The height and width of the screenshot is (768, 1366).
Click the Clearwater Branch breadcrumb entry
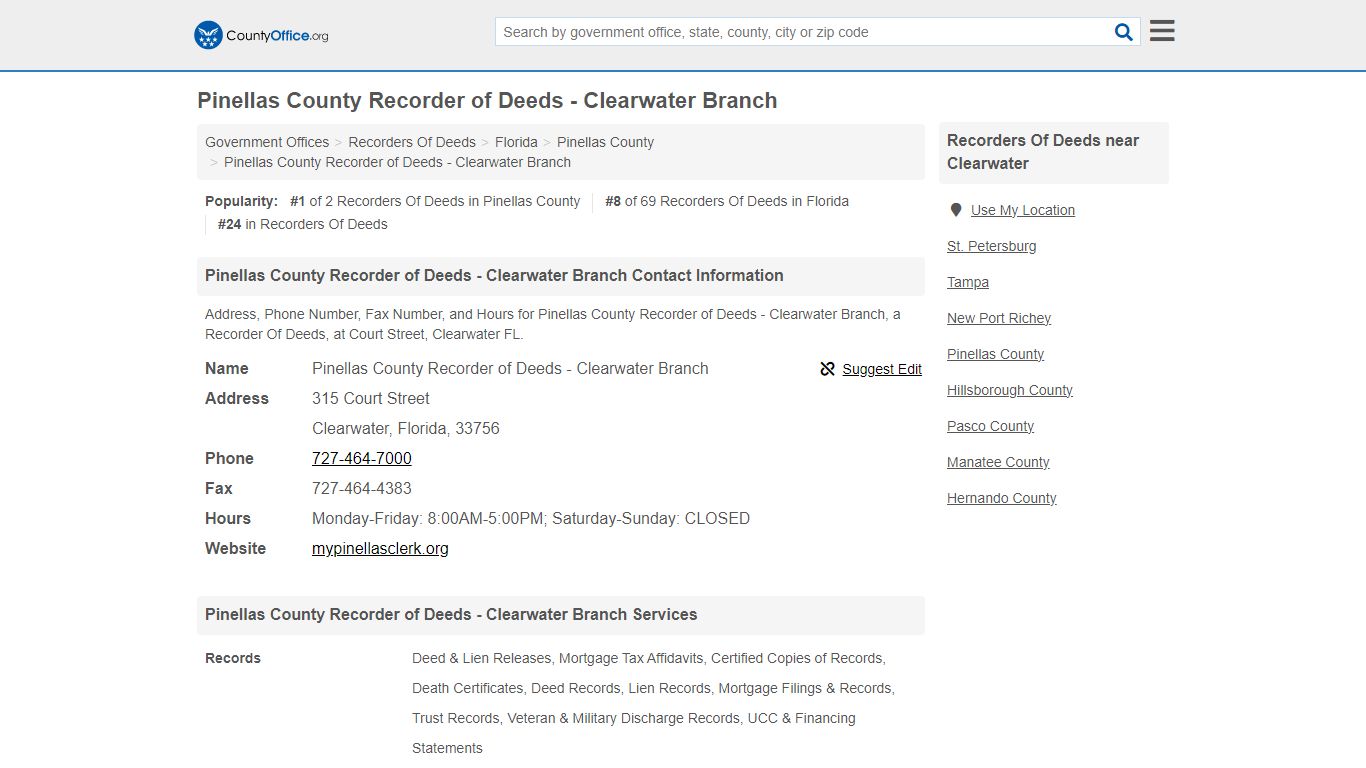(x=397, y=162)
